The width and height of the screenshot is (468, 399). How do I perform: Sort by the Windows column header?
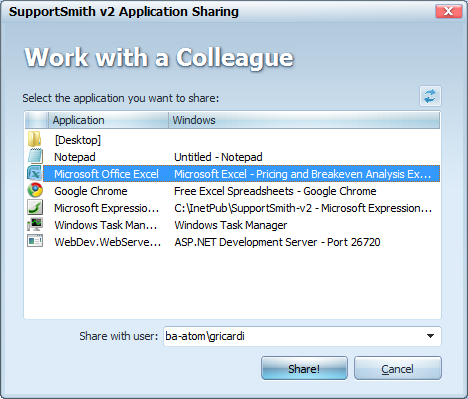pos(304,120)
